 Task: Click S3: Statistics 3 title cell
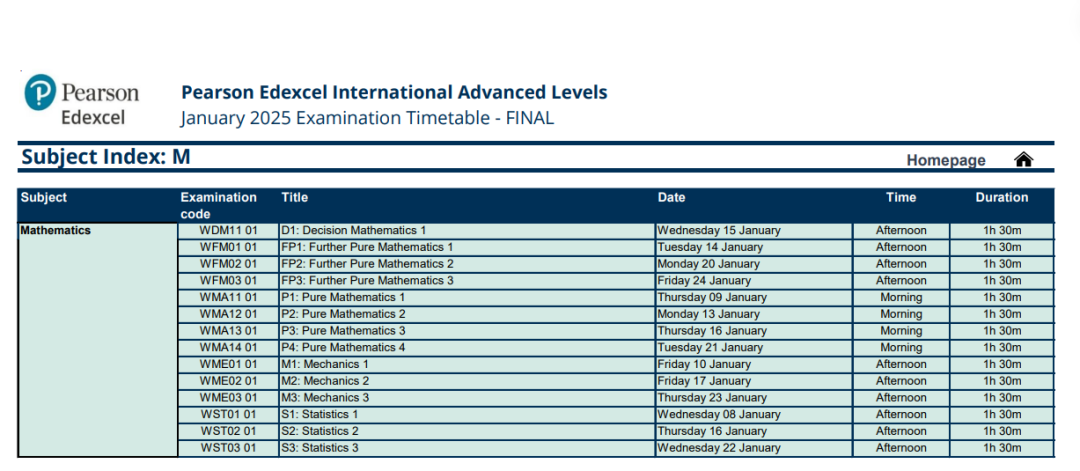(320, 448)
